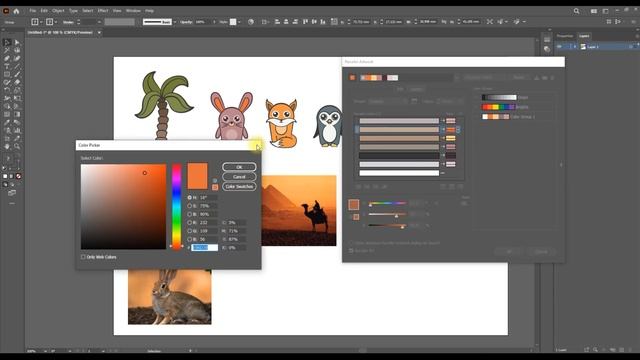The width and height of the screenshot is (640, 360).
Task: Select the Rotate tool
Action: click(x=7, y=90)
